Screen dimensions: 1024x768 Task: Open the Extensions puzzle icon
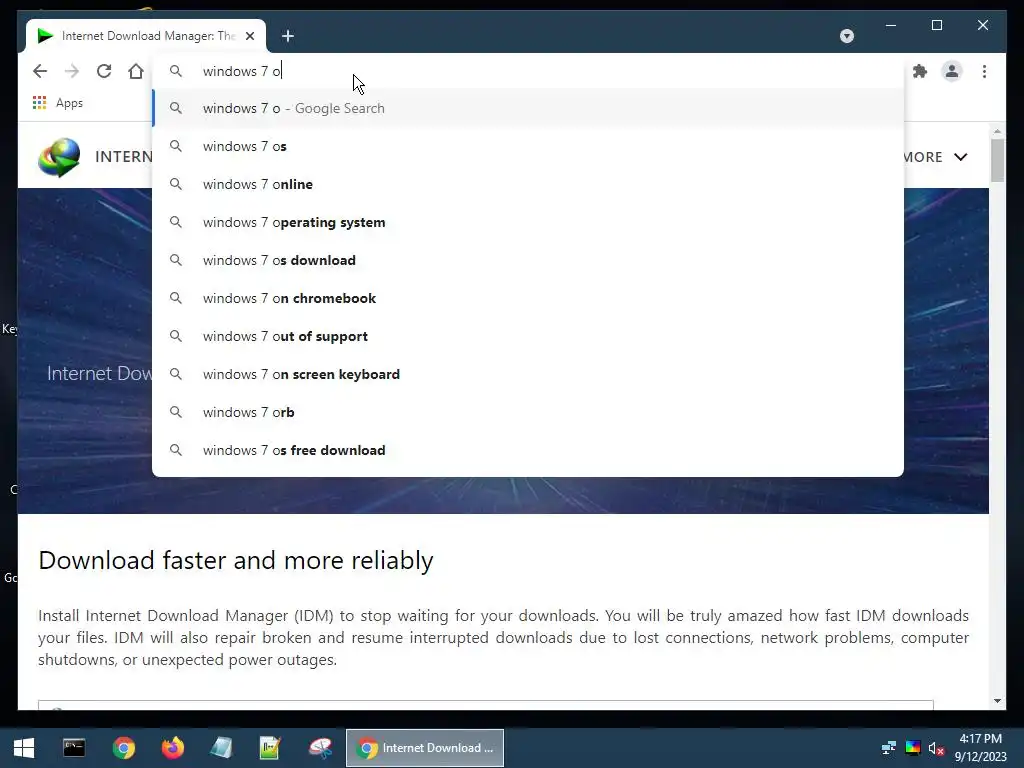(920, 71)
